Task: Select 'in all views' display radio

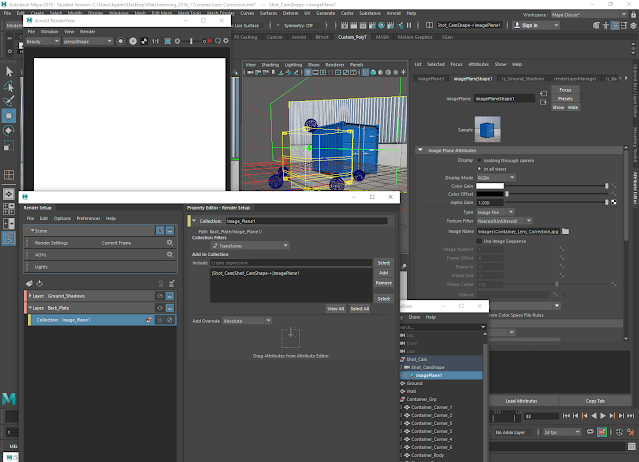Action: 480,169
